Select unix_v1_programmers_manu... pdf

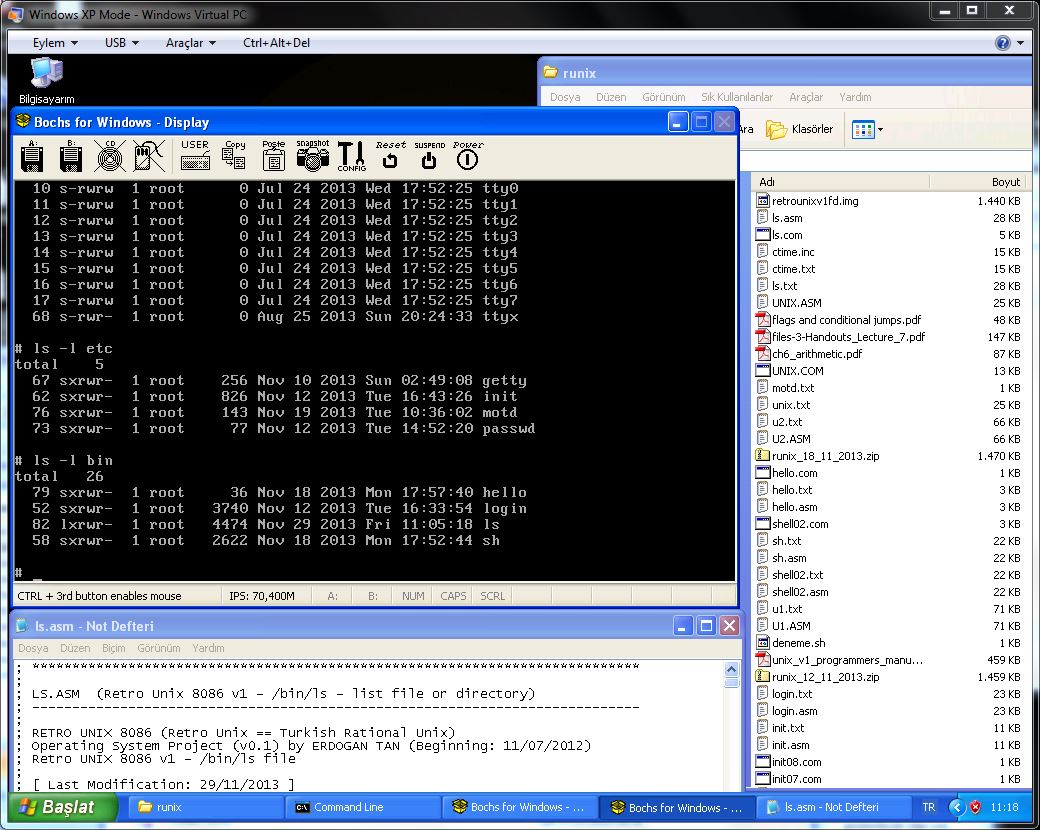(840, 660)
